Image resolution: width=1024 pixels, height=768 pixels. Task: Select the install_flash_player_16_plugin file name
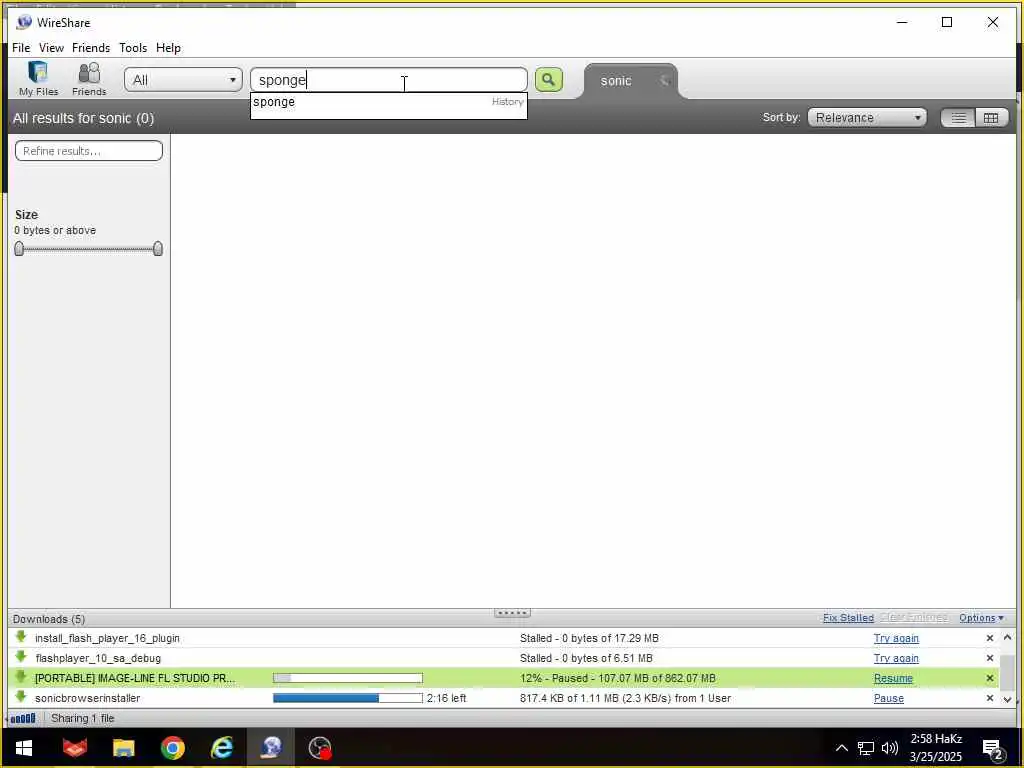(x=107, y=638)
